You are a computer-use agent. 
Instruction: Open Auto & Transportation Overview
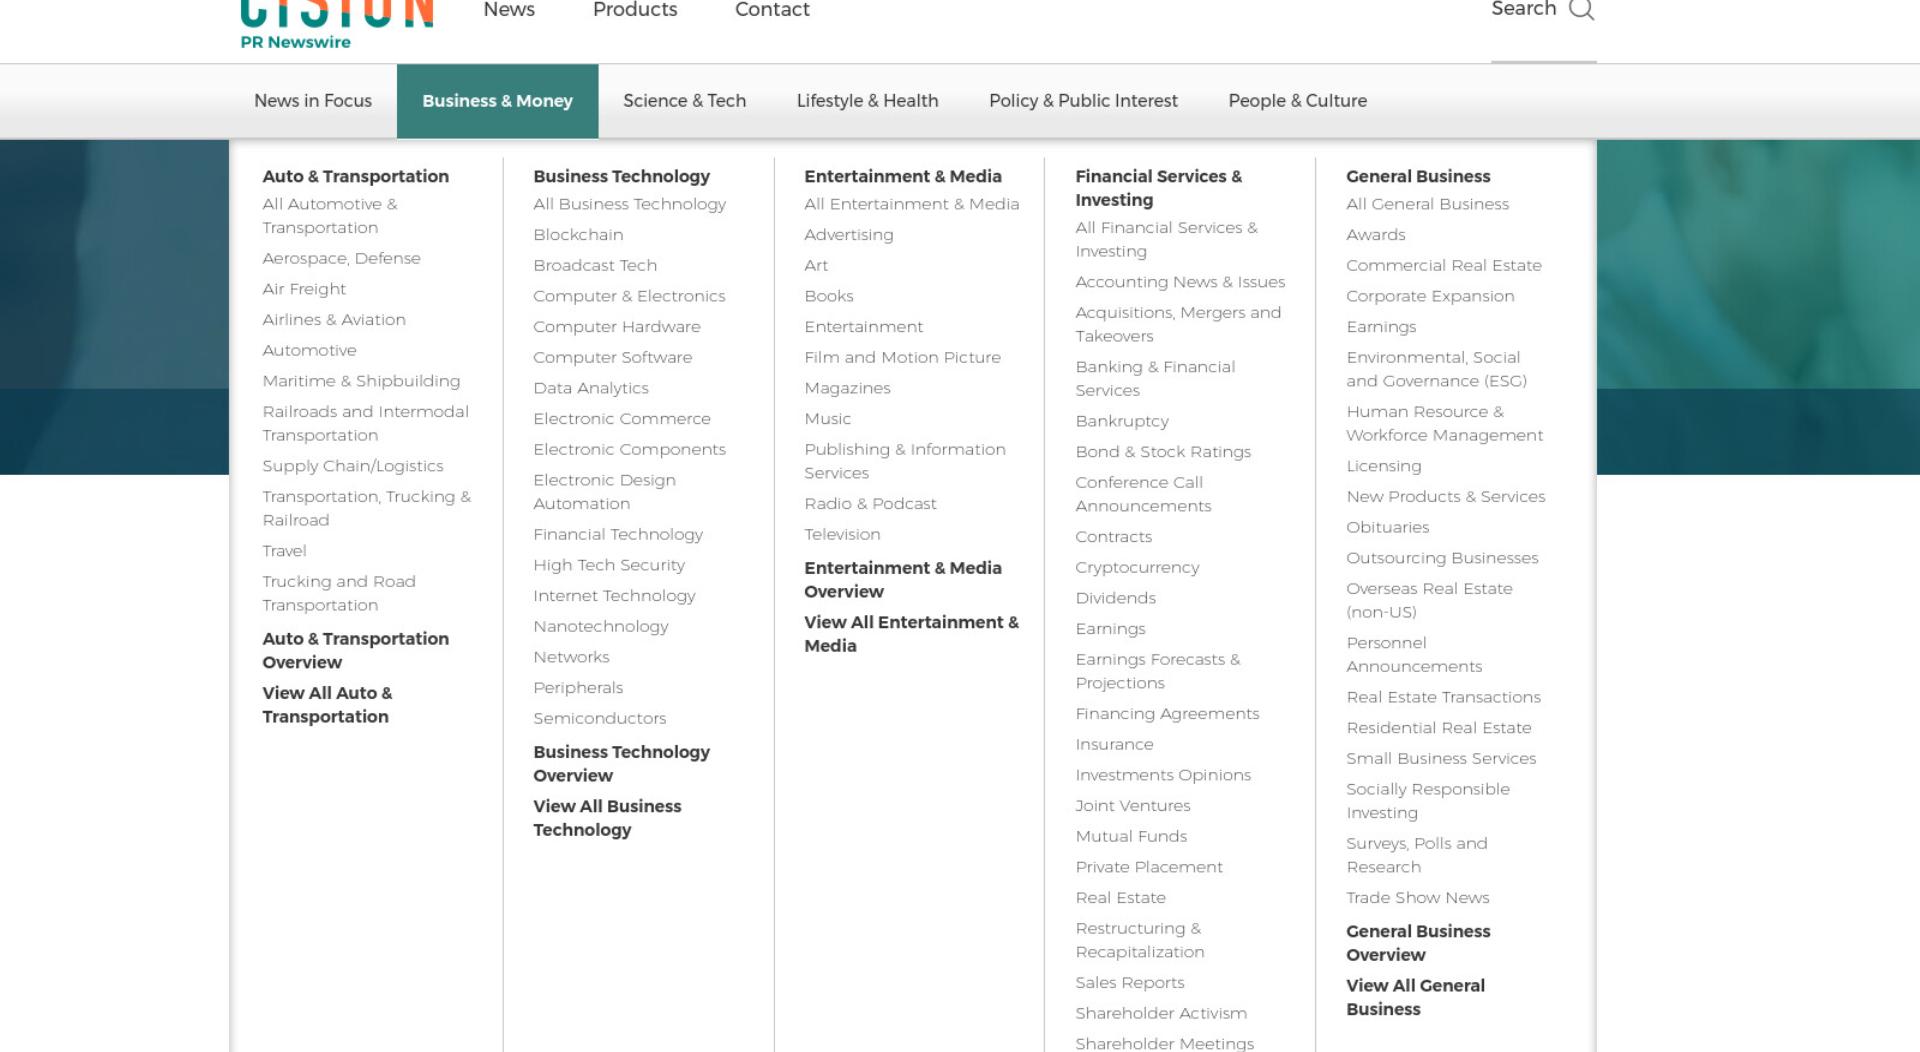coord(355,650)
